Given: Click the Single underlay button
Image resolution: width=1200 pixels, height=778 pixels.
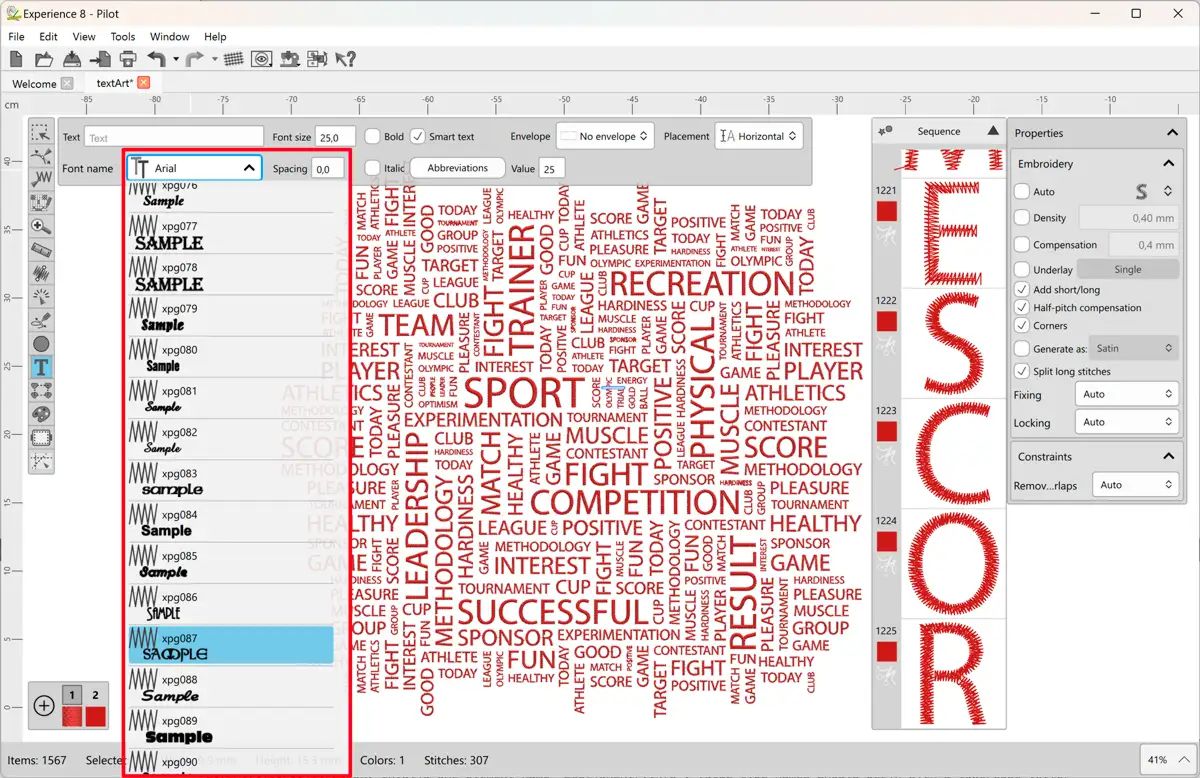Looking at the screenshot, I should [x=1127, y=270].
